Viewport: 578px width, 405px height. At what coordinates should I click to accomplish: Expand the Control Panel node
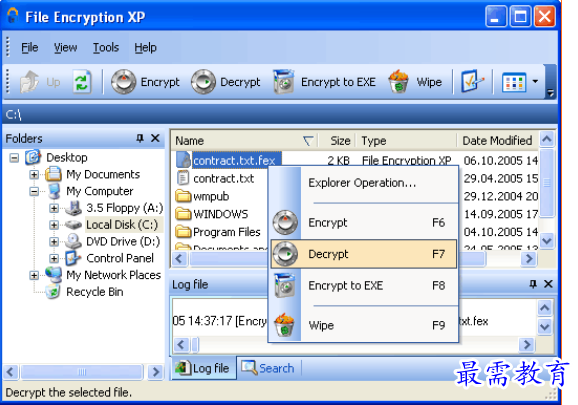(x=54, y=259)
